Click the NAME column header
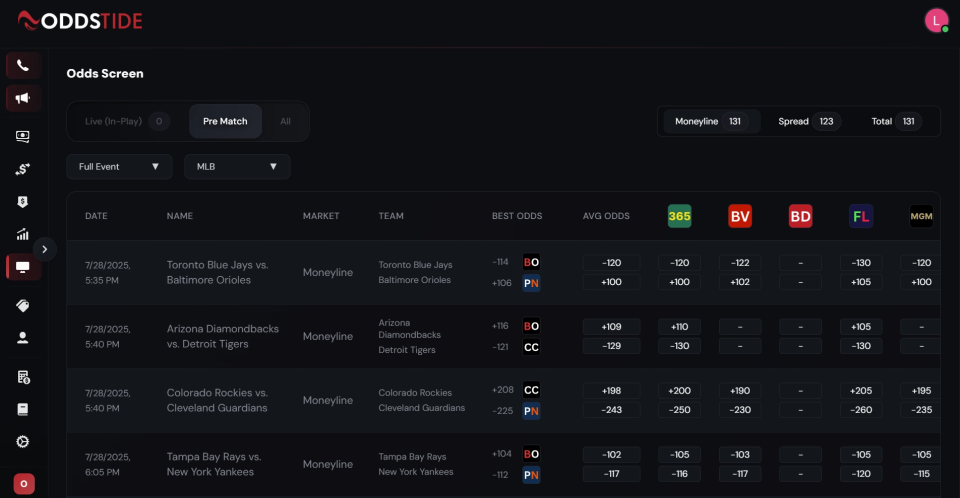The height and width of the screenshot is (498, 960). tap(179, 216)
